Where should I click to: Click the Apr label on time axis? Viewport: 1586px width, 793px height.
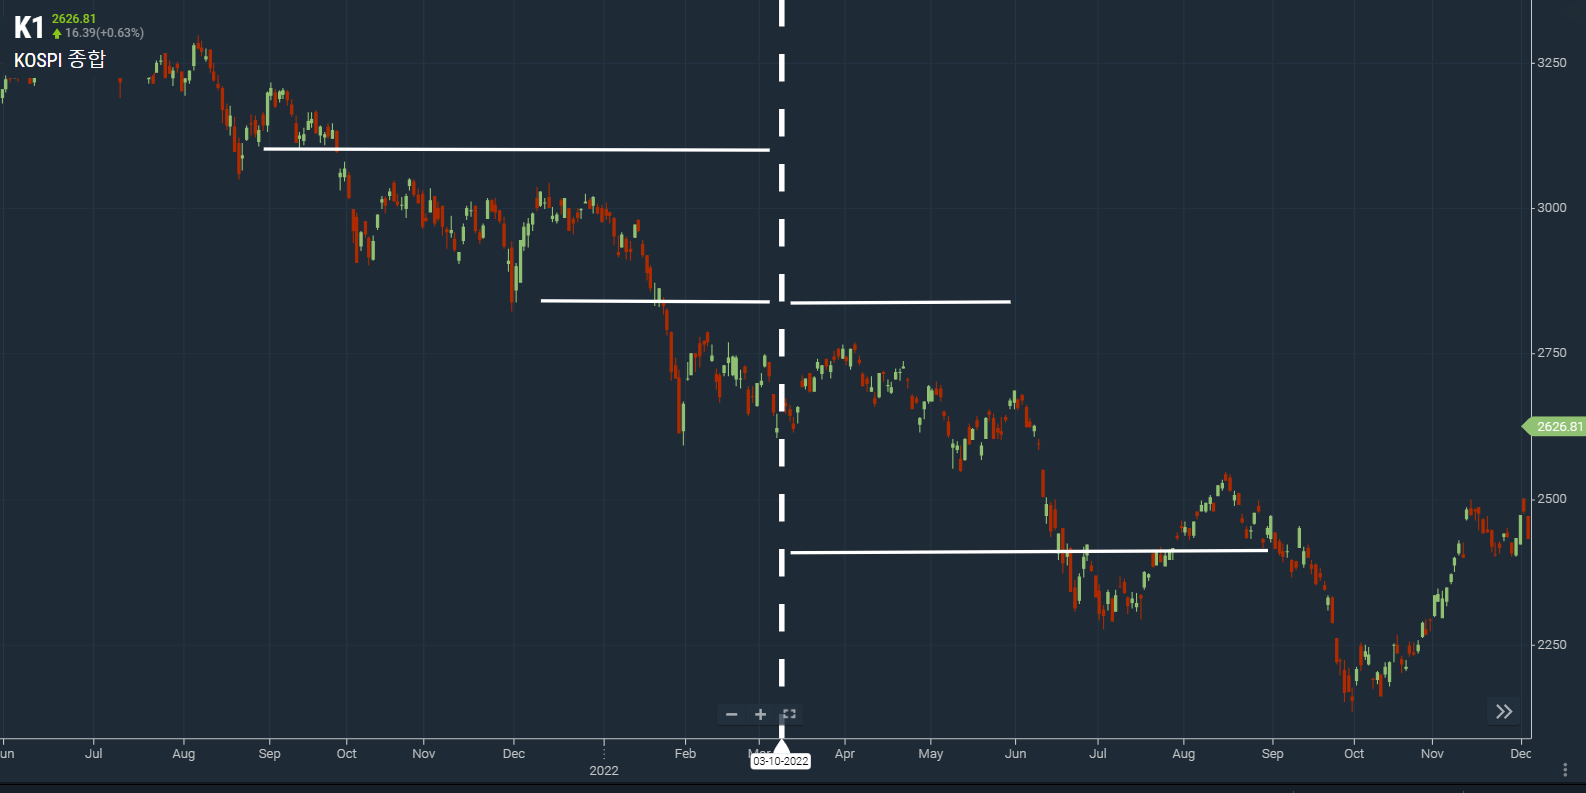845,754
